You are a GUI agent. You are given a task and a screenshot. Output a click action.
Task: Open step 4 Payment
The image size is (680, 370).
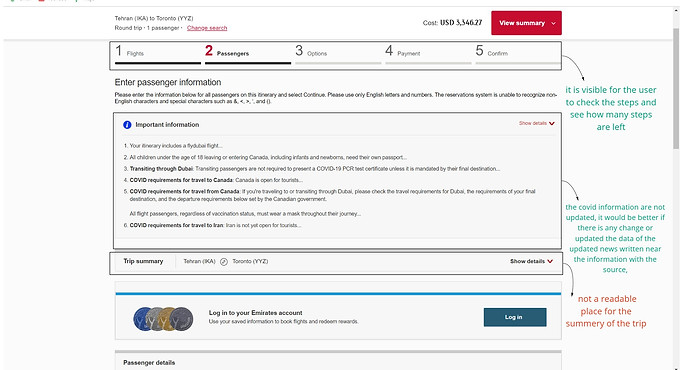tap(428, 53)
